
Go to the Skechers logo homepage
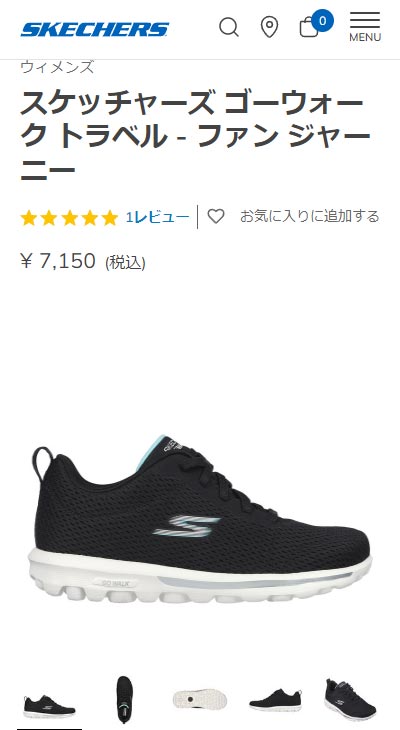95,29
